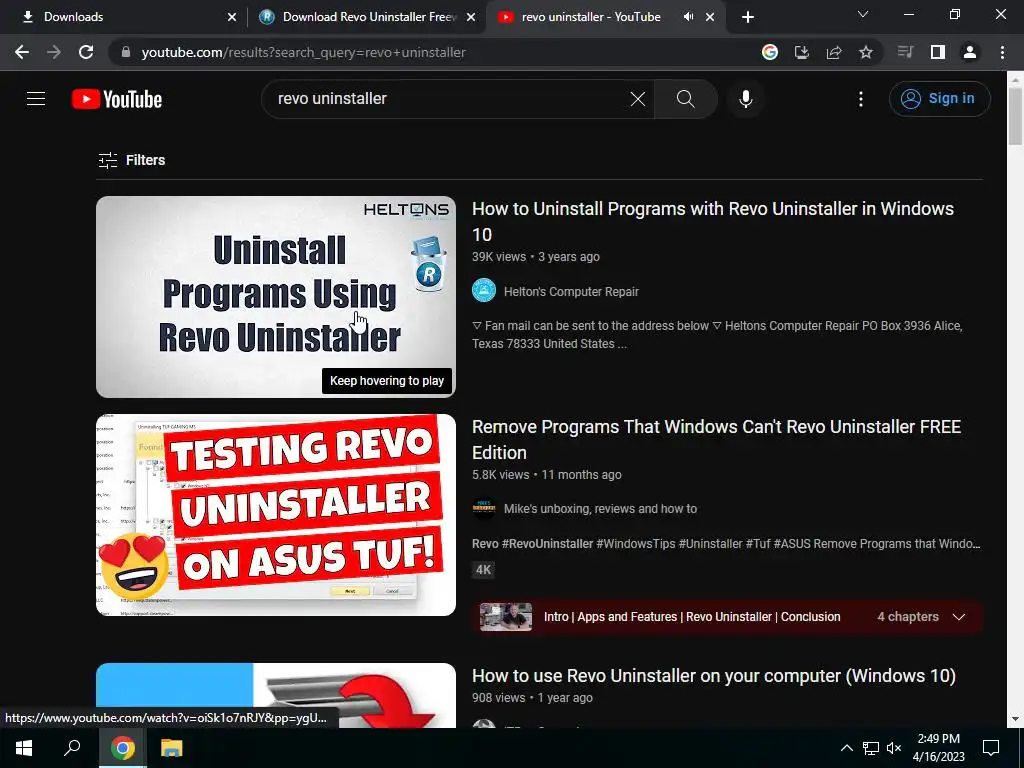The height and width of the screenshot is (768, 1024).
Task: Click the address bar URL
Action: pyautogui.click(x=304, y=52)
